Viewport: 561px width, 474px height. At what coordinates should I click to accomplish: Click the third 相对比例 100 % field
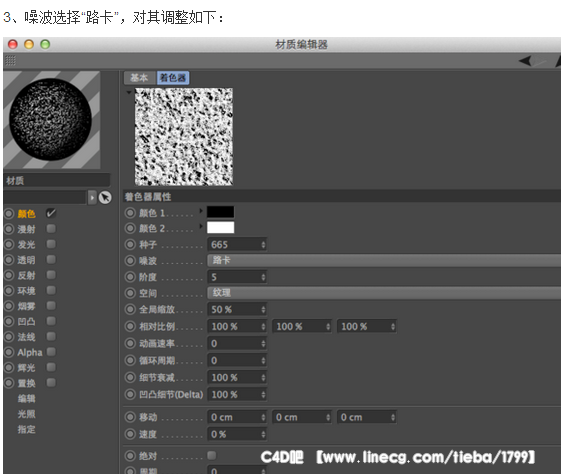pos(367,327)
